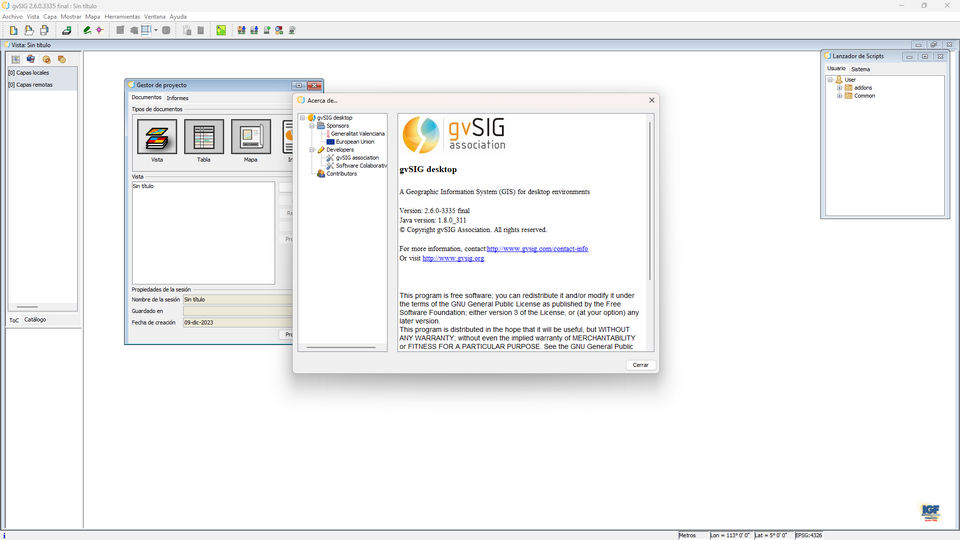The height and width of the screenshot is (540, 960).
Task: Collapse the Sponsors tree node
Action: click(312, 126)
